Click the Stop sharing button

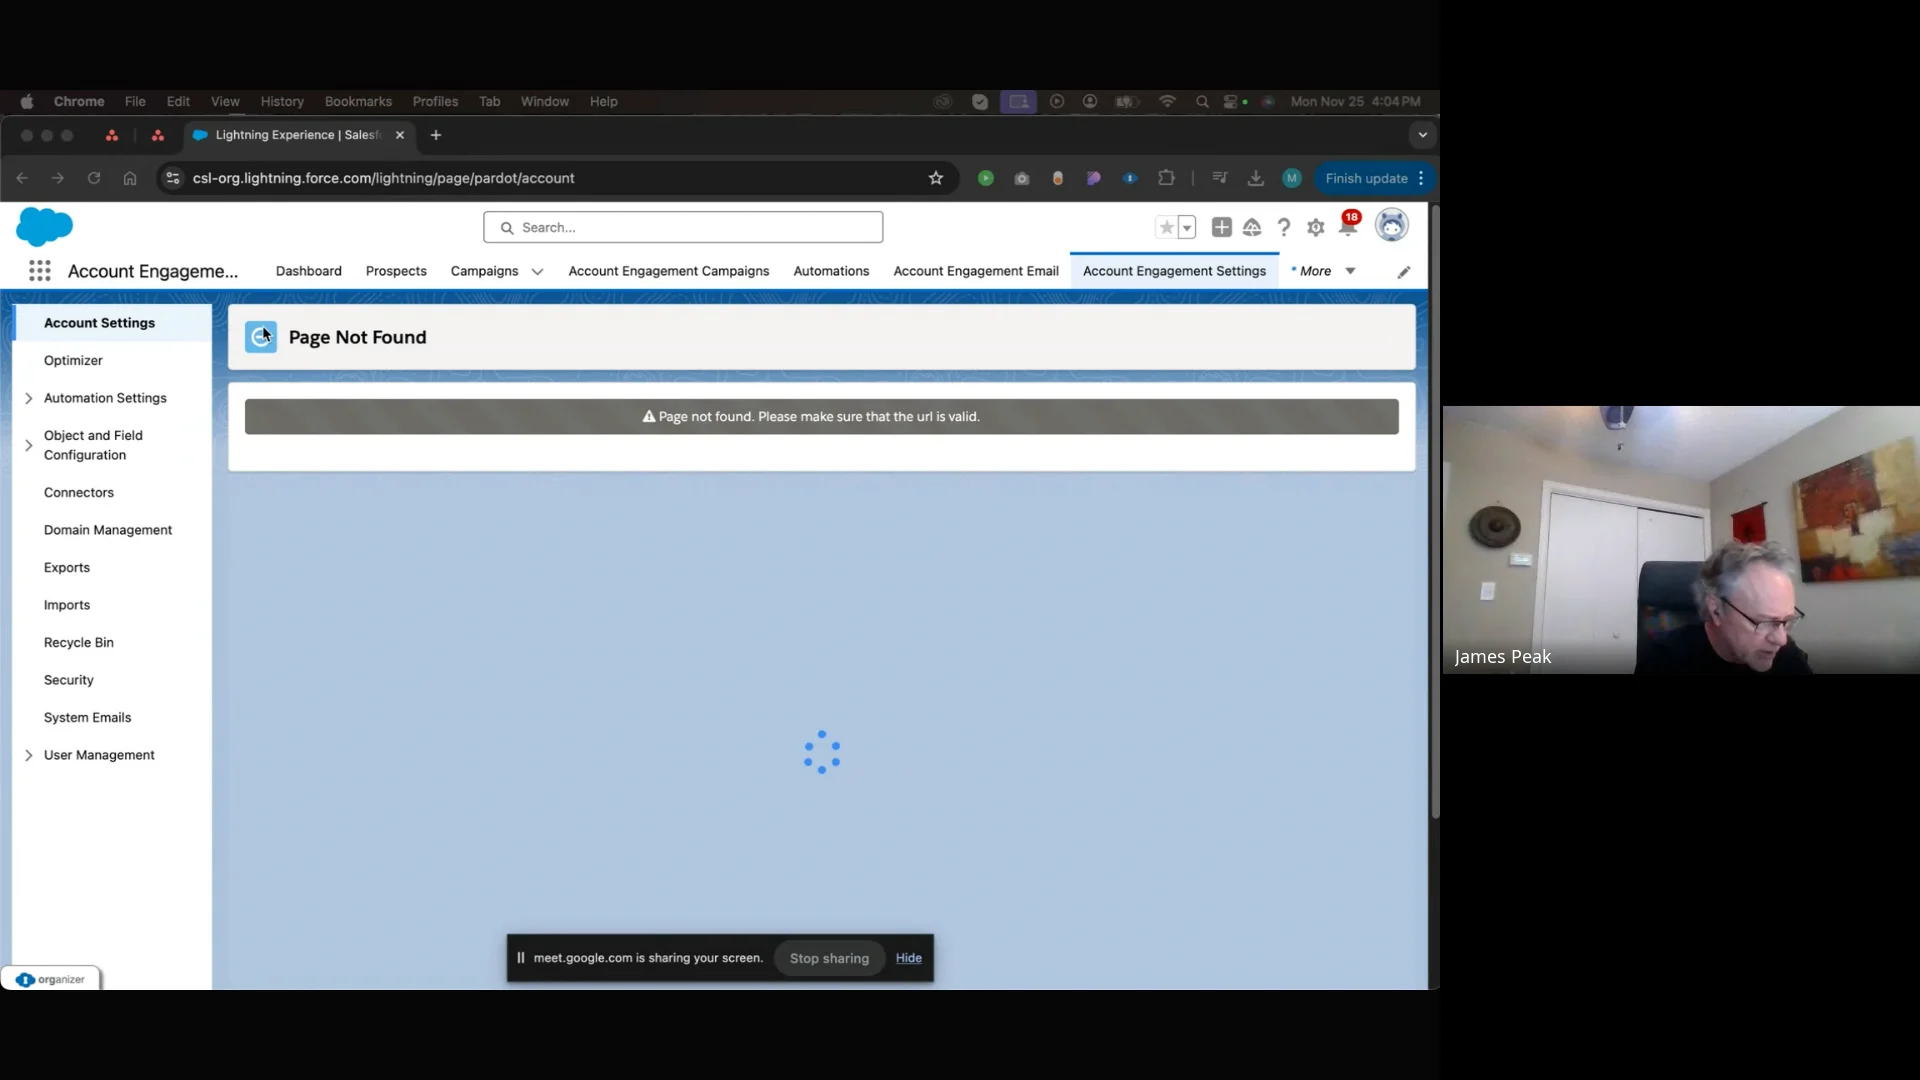click(829, 958)
